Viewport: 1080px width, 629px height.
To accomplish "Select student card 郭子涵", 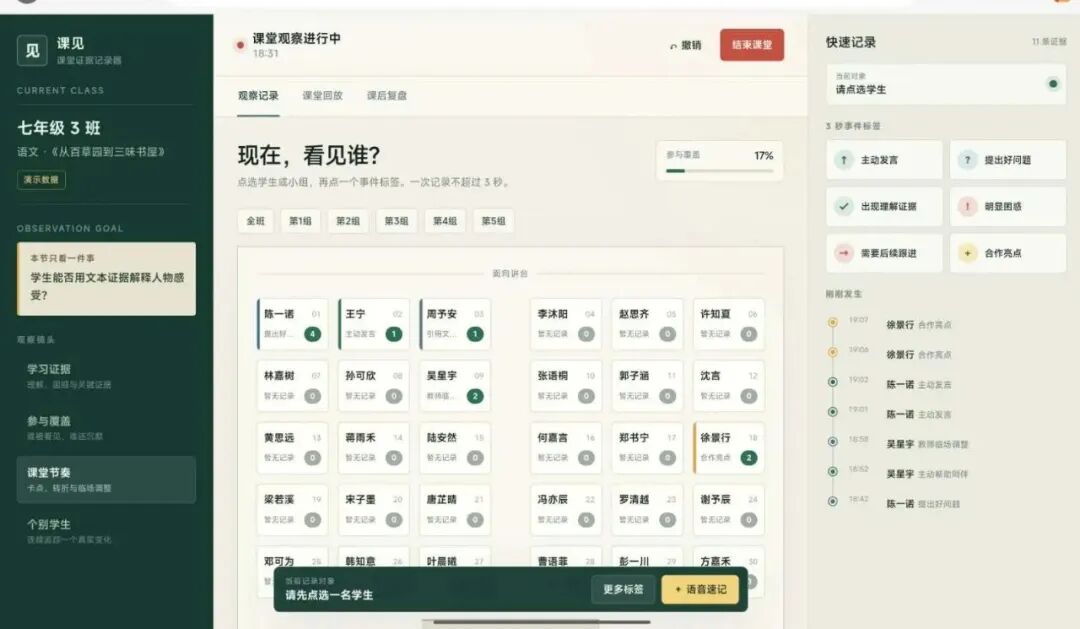I will click(x=647, y=386).
